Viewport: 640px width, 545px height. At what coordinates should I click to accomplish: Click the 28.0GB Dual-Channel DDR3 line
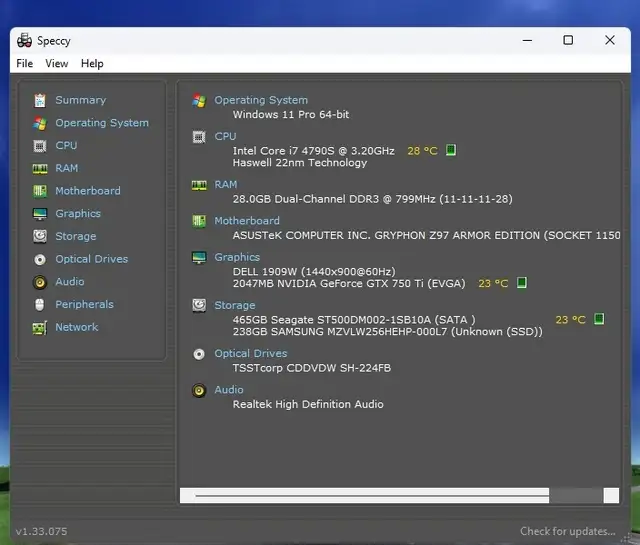coord(373,199)
